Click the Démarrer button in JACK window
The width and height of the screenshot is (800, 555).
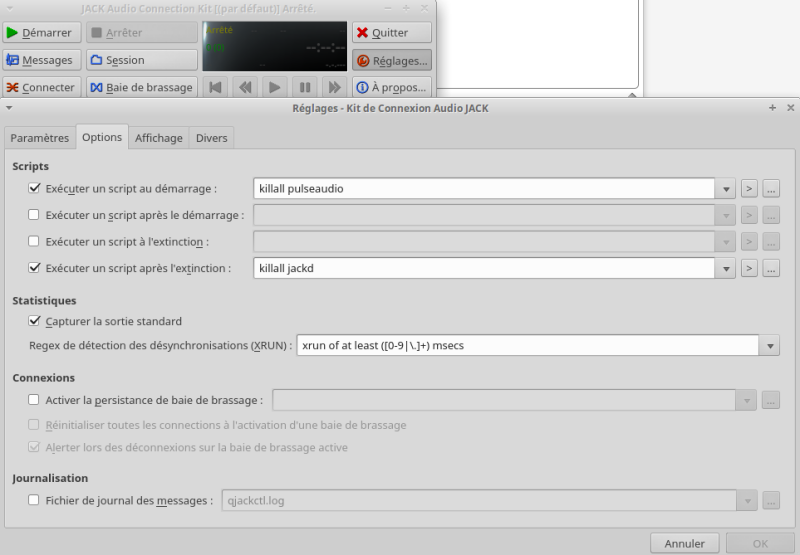42,33
